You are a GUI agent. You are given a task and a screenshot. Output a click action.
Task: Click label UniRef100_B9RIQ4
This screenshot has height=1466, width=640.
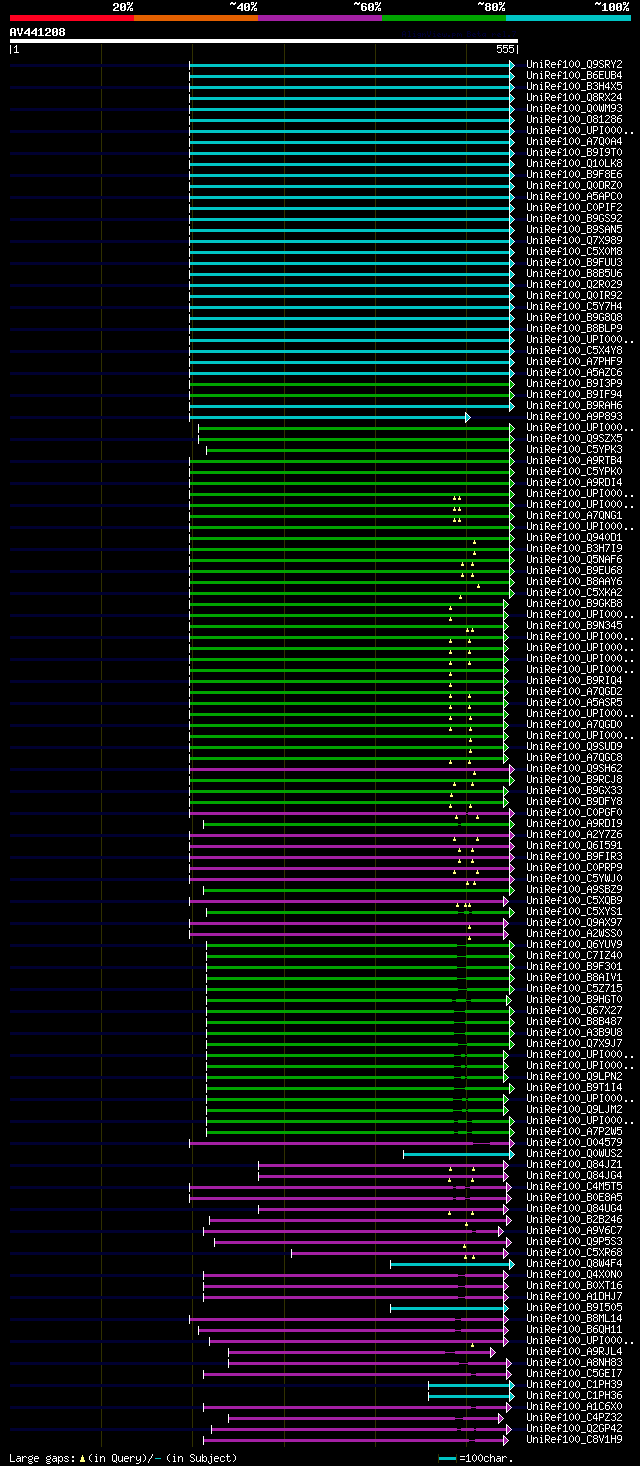pyautogui.click(x=574, y=680)
